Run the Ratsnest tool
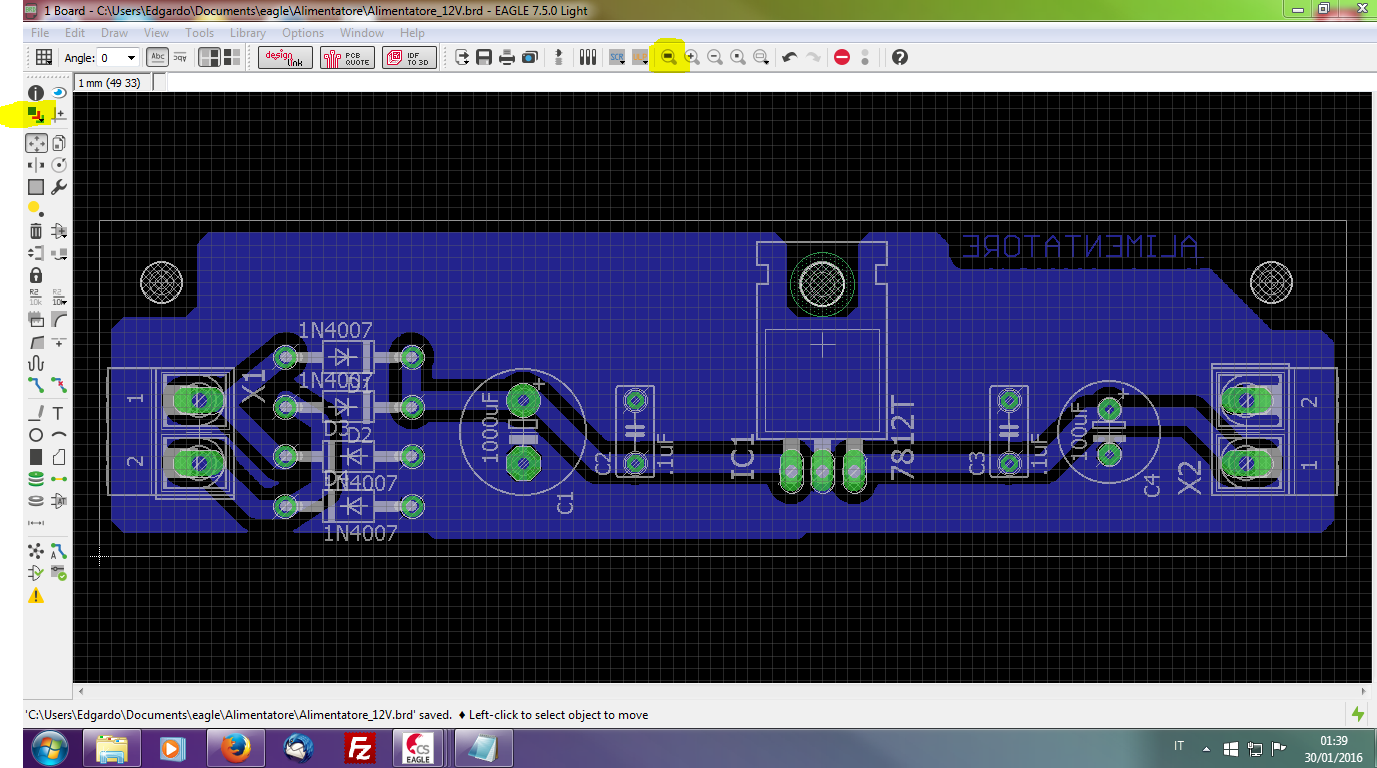 click(x=36, y=551)
